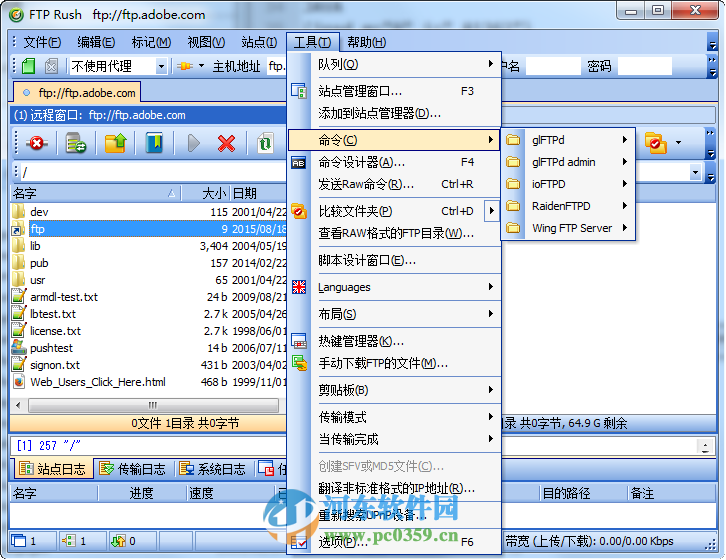
Task: Click the red X delete icon
Action: tap(226, 143)
